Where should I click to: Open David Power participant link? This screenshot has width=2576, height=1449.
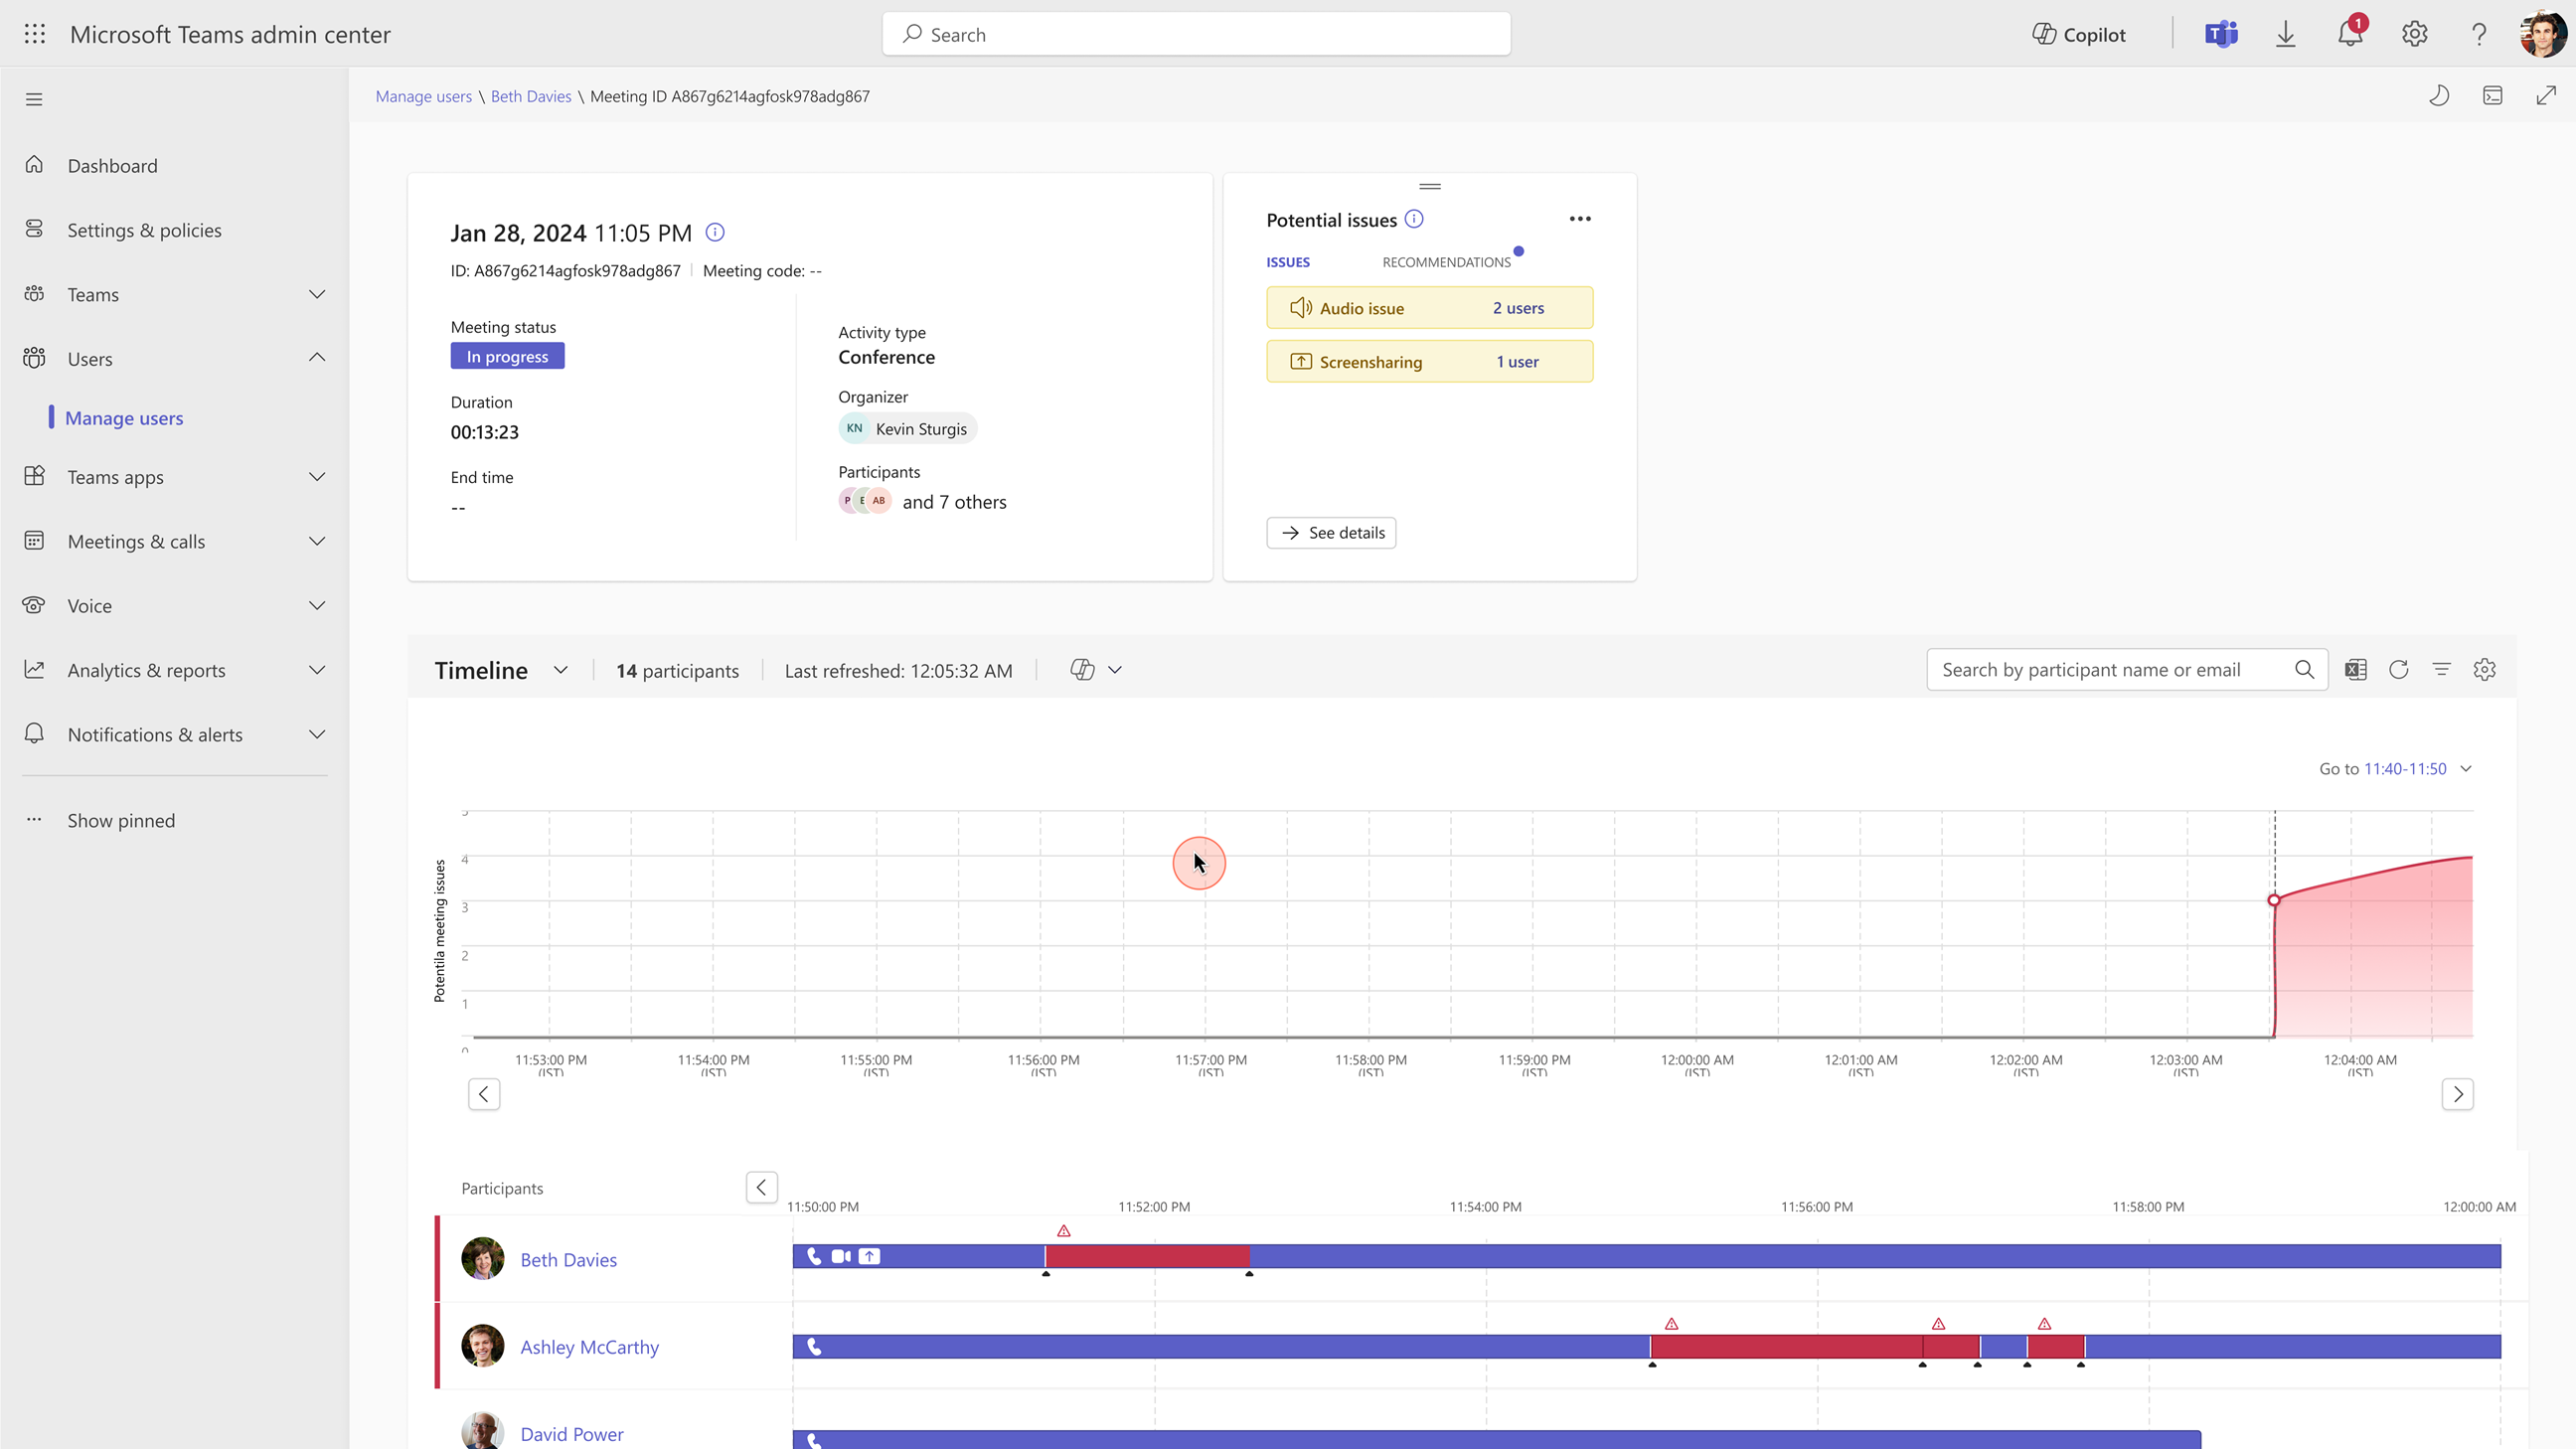(572, 1434)
